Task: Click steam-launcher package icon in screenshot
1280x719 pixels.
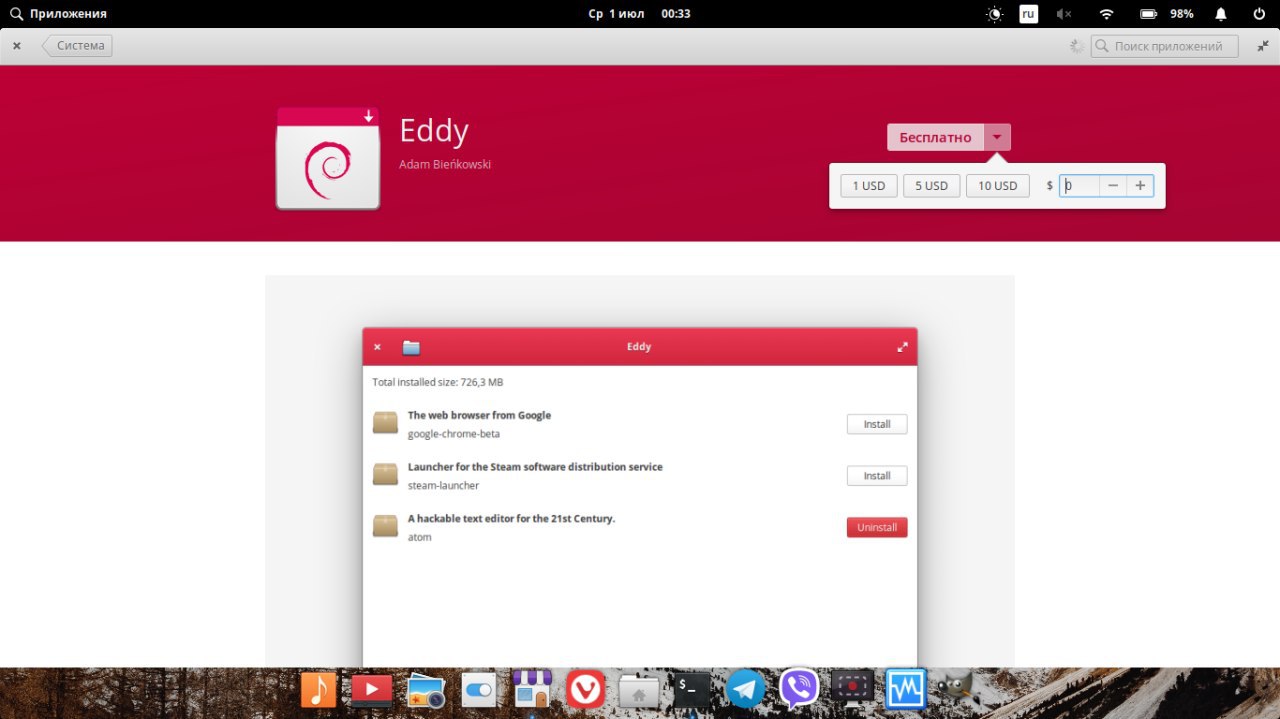Action: [x=385, y=474]
